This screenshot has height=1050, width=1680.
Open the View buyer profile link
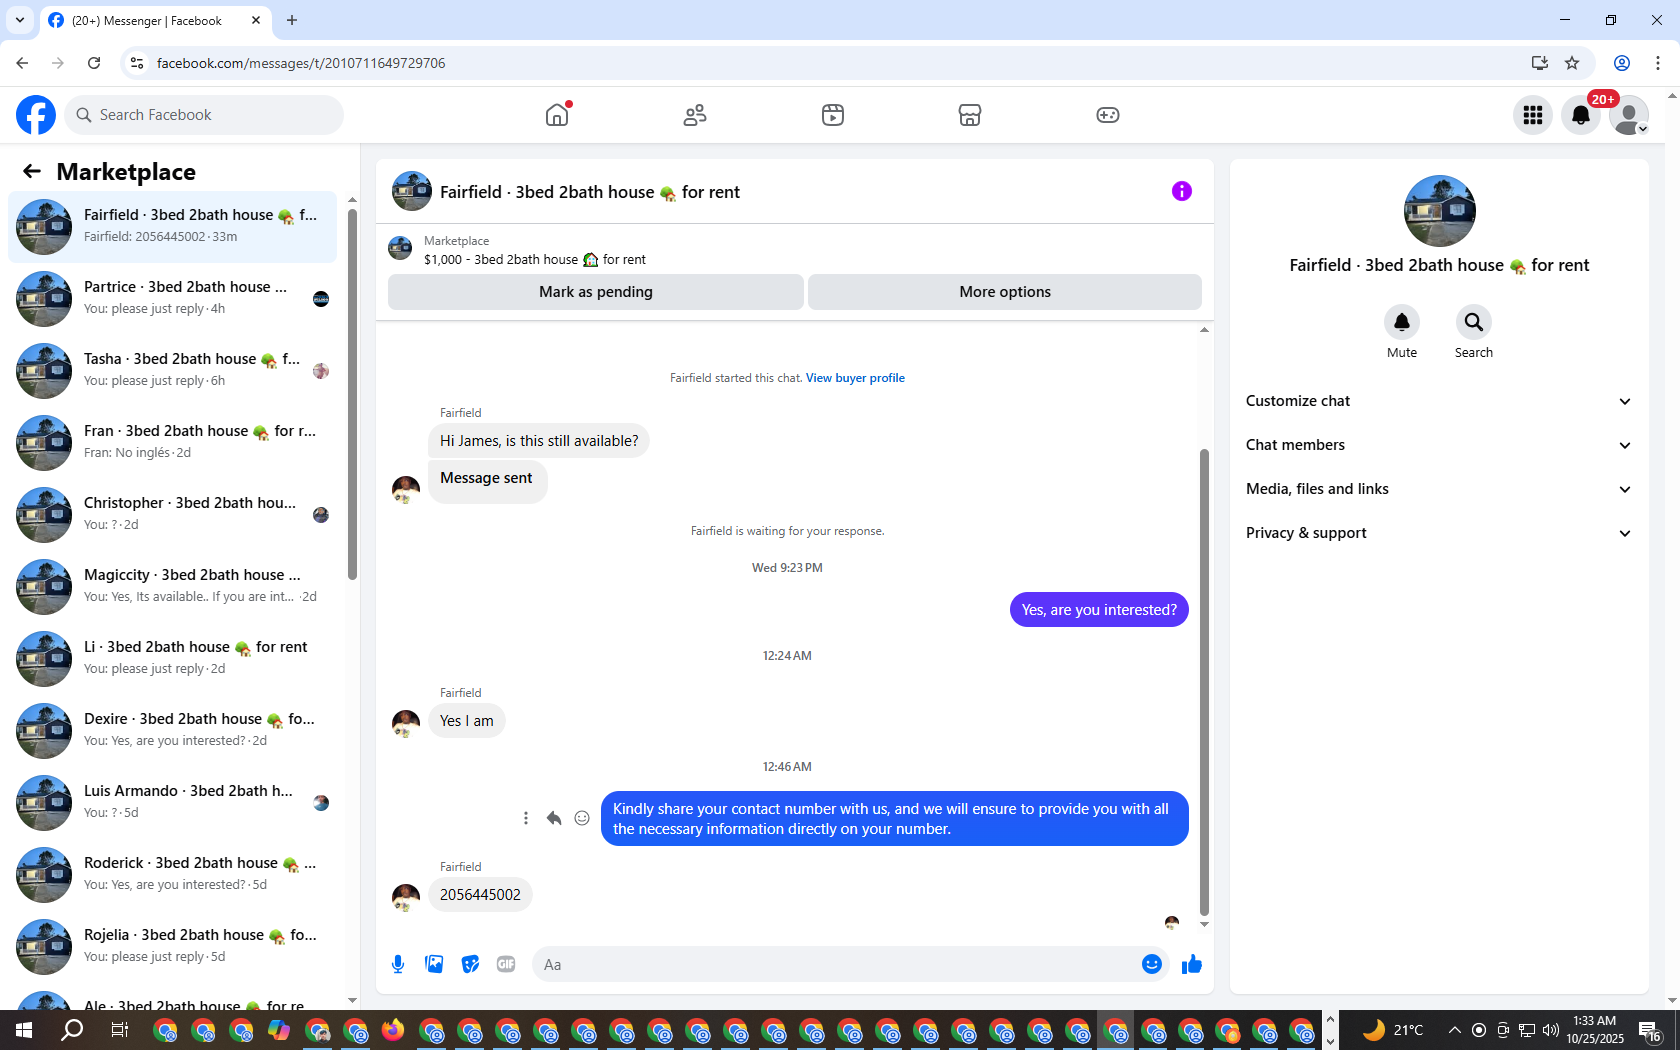point(855,378)
